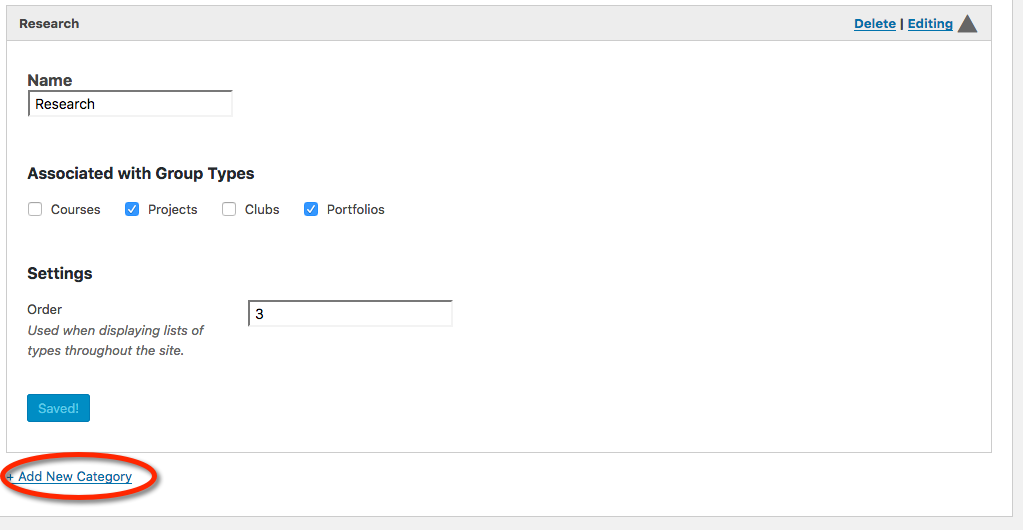Viewport: 1023px width, 530px height.
Task: Collapse the Research panel with the triangle arrow
Action: [x=968, y=23]
